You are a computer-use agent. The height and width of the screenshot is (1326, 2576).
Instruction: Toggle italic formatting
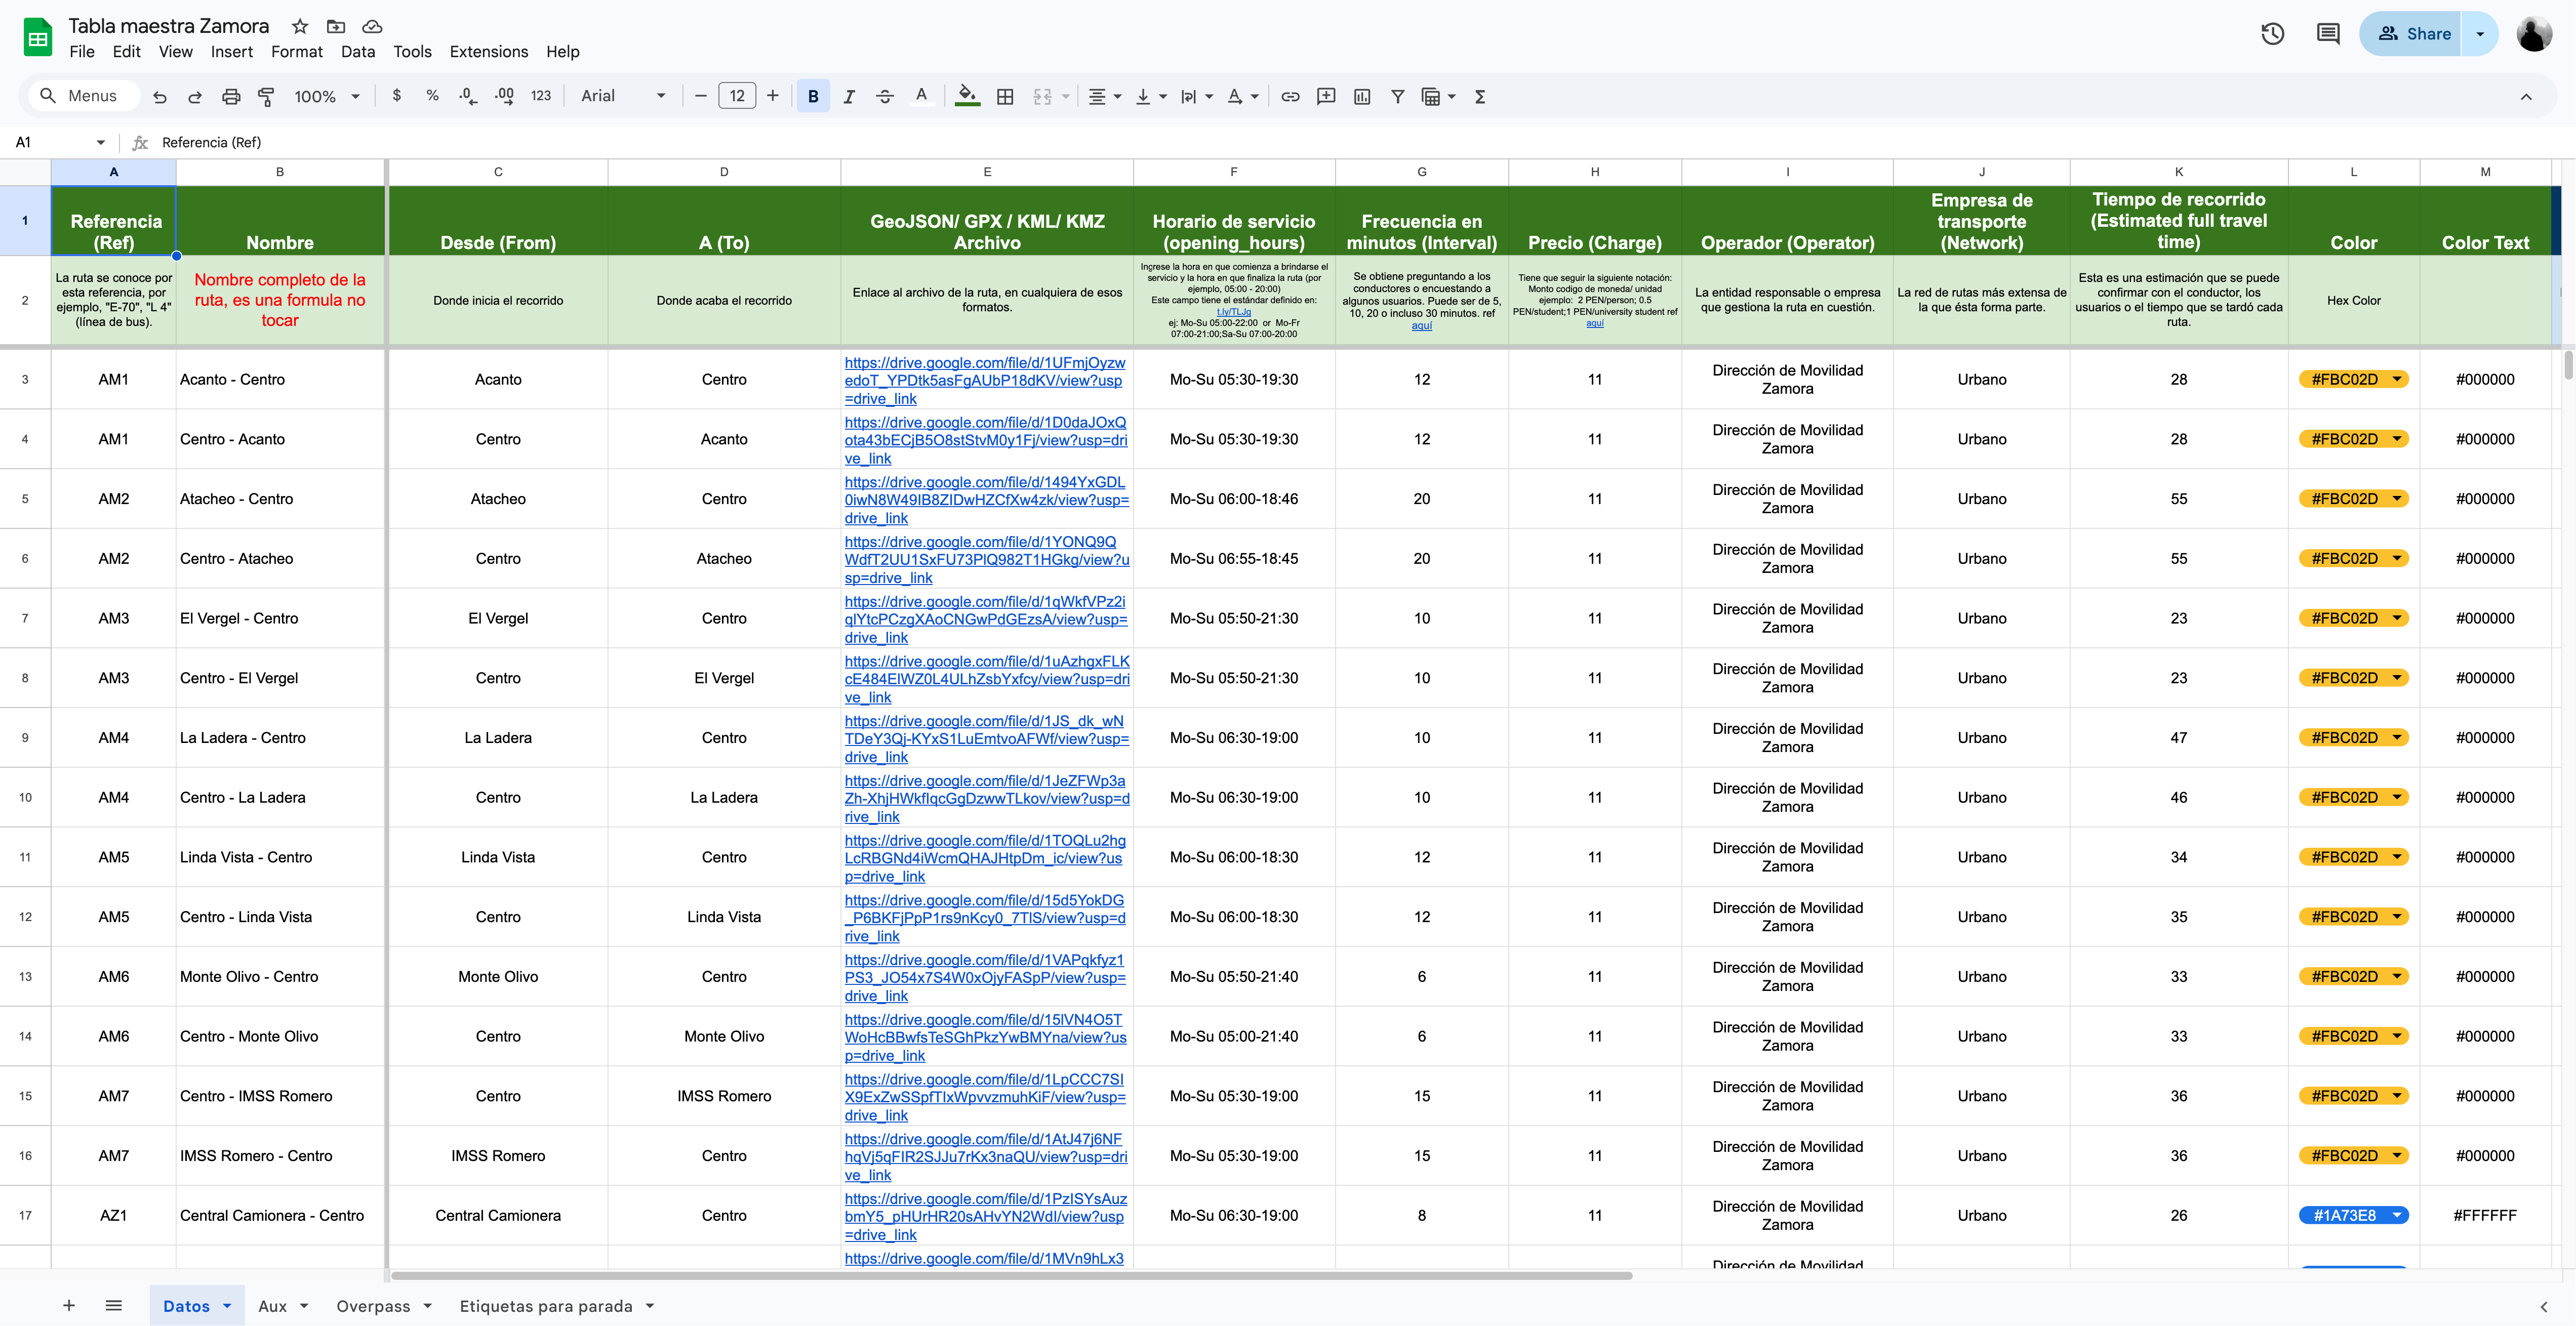pos(849,96)
